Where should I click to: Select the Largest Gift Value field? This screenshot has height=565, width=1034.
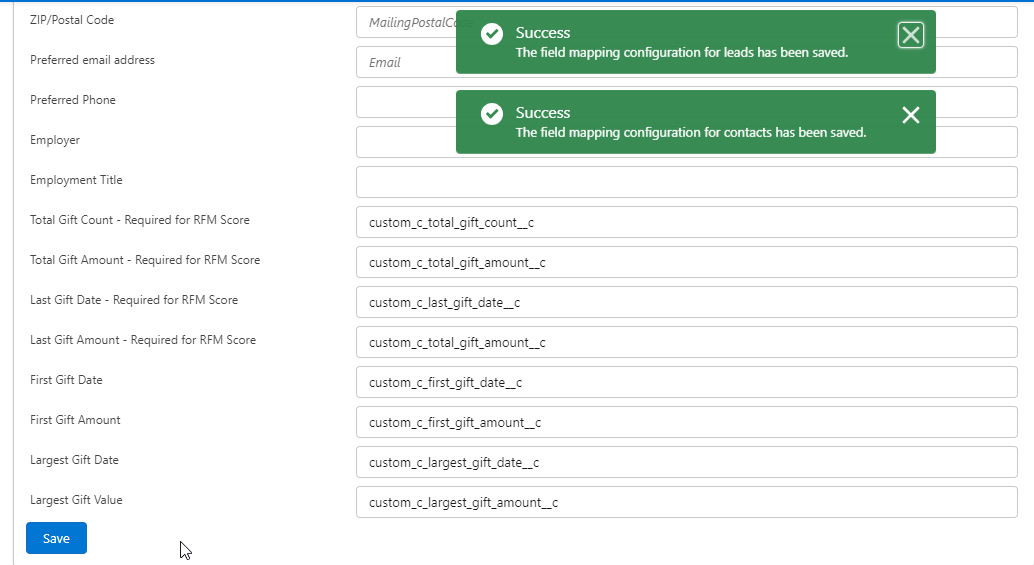click(686, 502)
